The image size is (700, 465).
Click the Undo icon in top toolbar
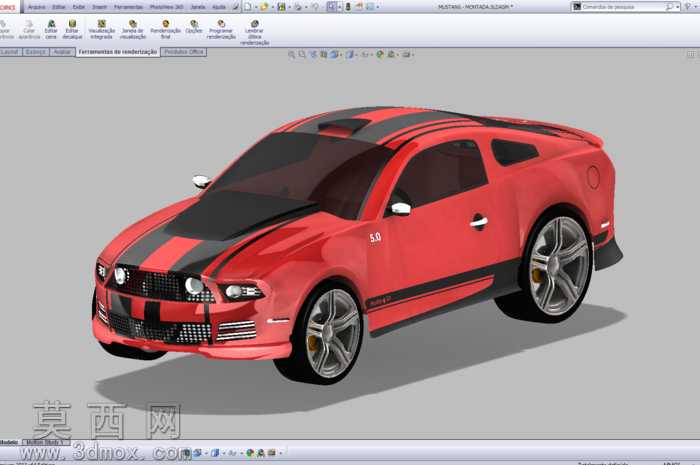(x=315, y=7)
